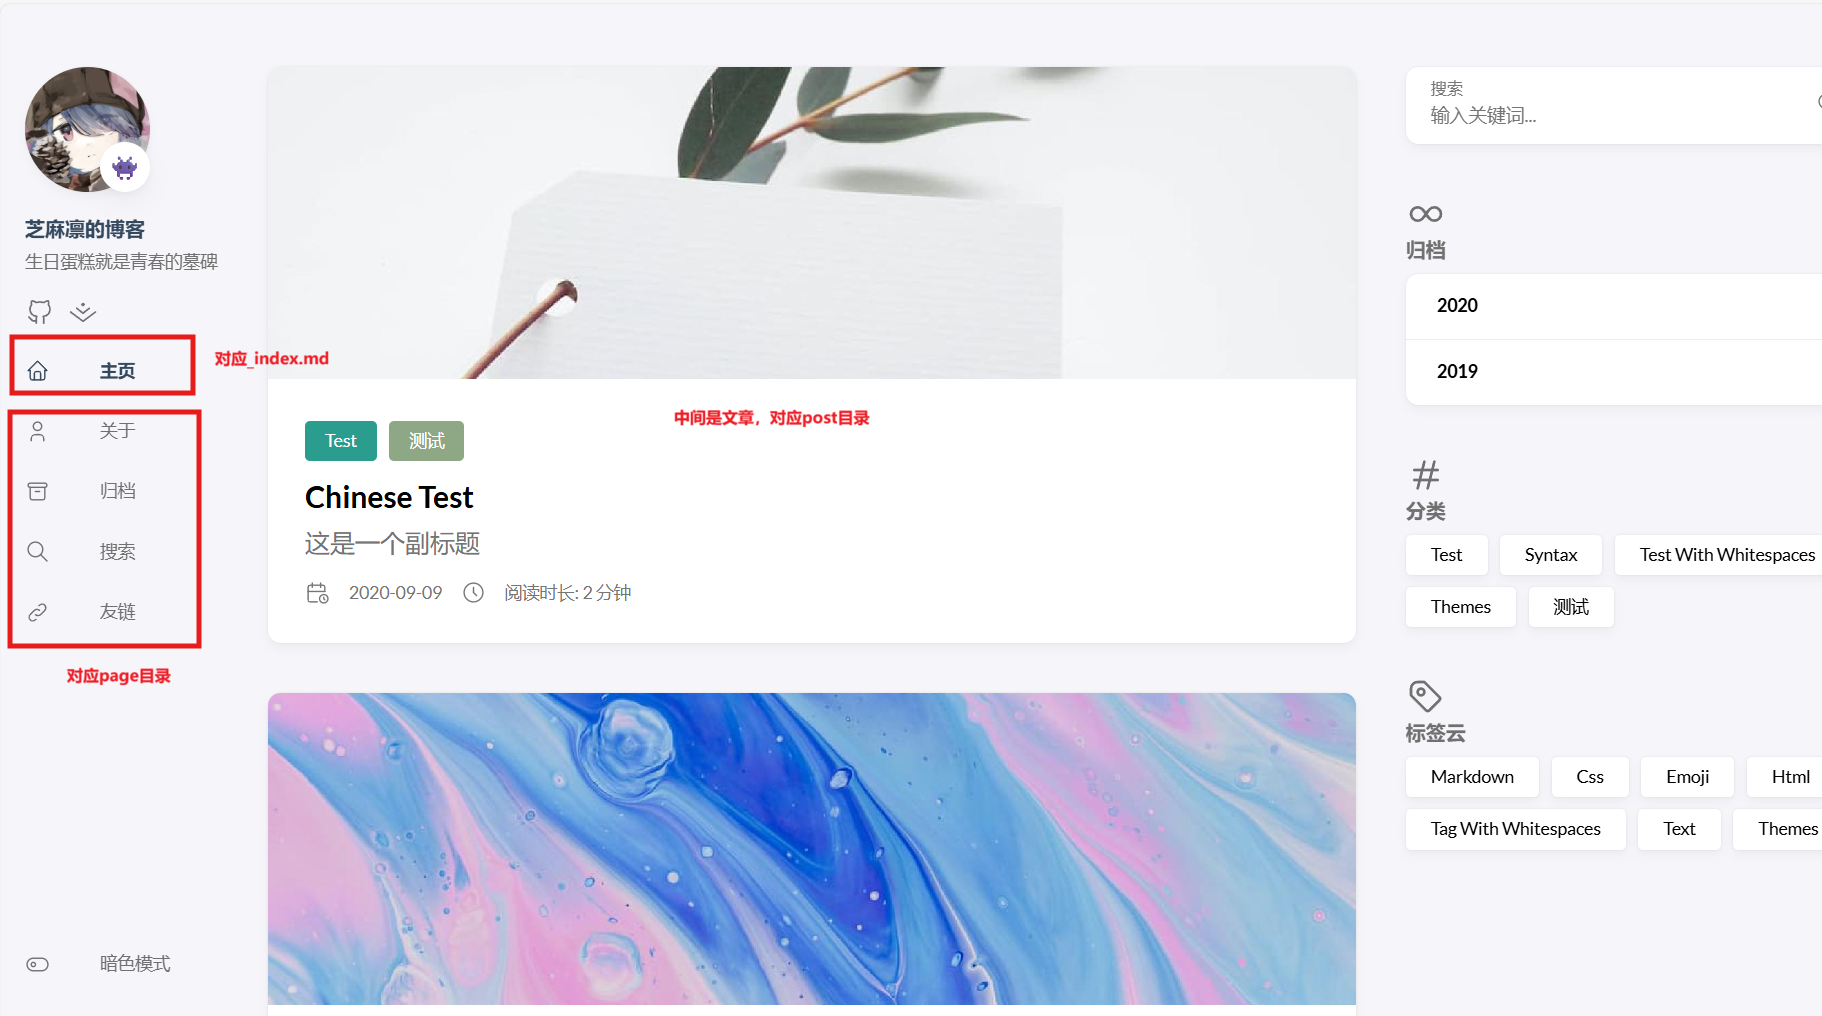The width and height of the screenshot is (1822, 1016).
Task: Click the home icon for 主页
Action: 38,371
